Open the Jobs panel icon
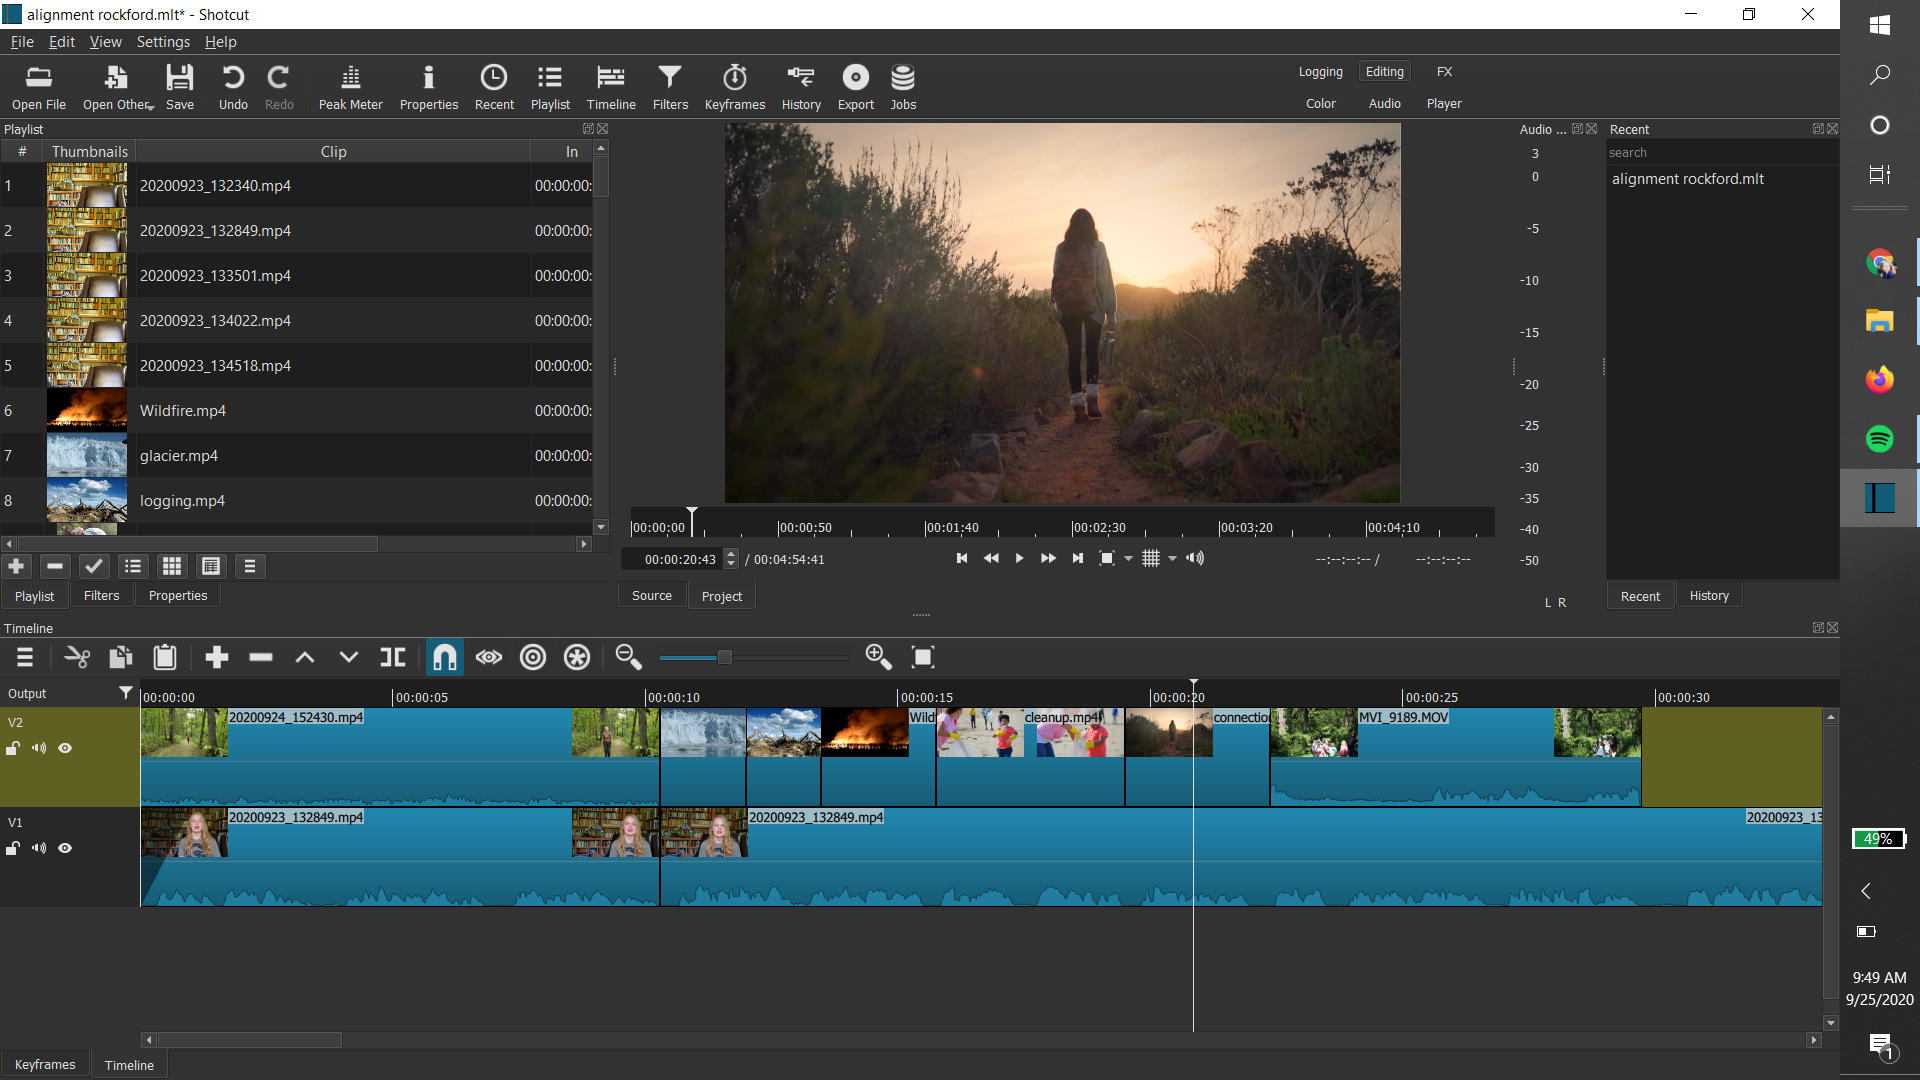Viewport: 1920px width, 1080px height. [903, 87]
